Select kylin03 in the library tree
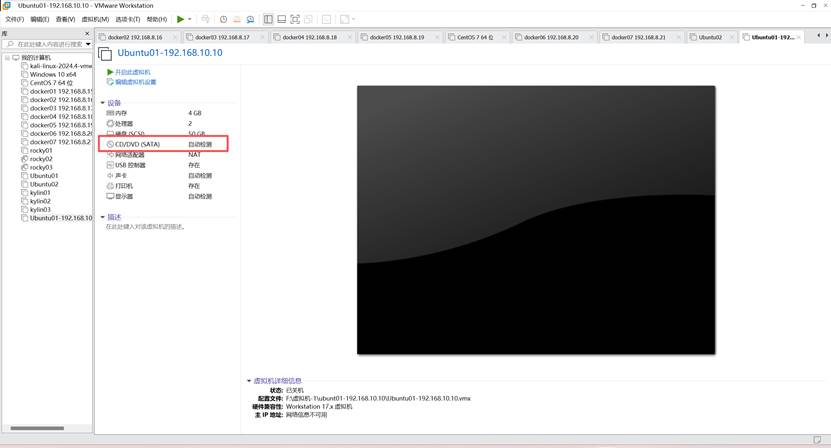The width and height of the screenshot is (831, 448). pos(36,210)
